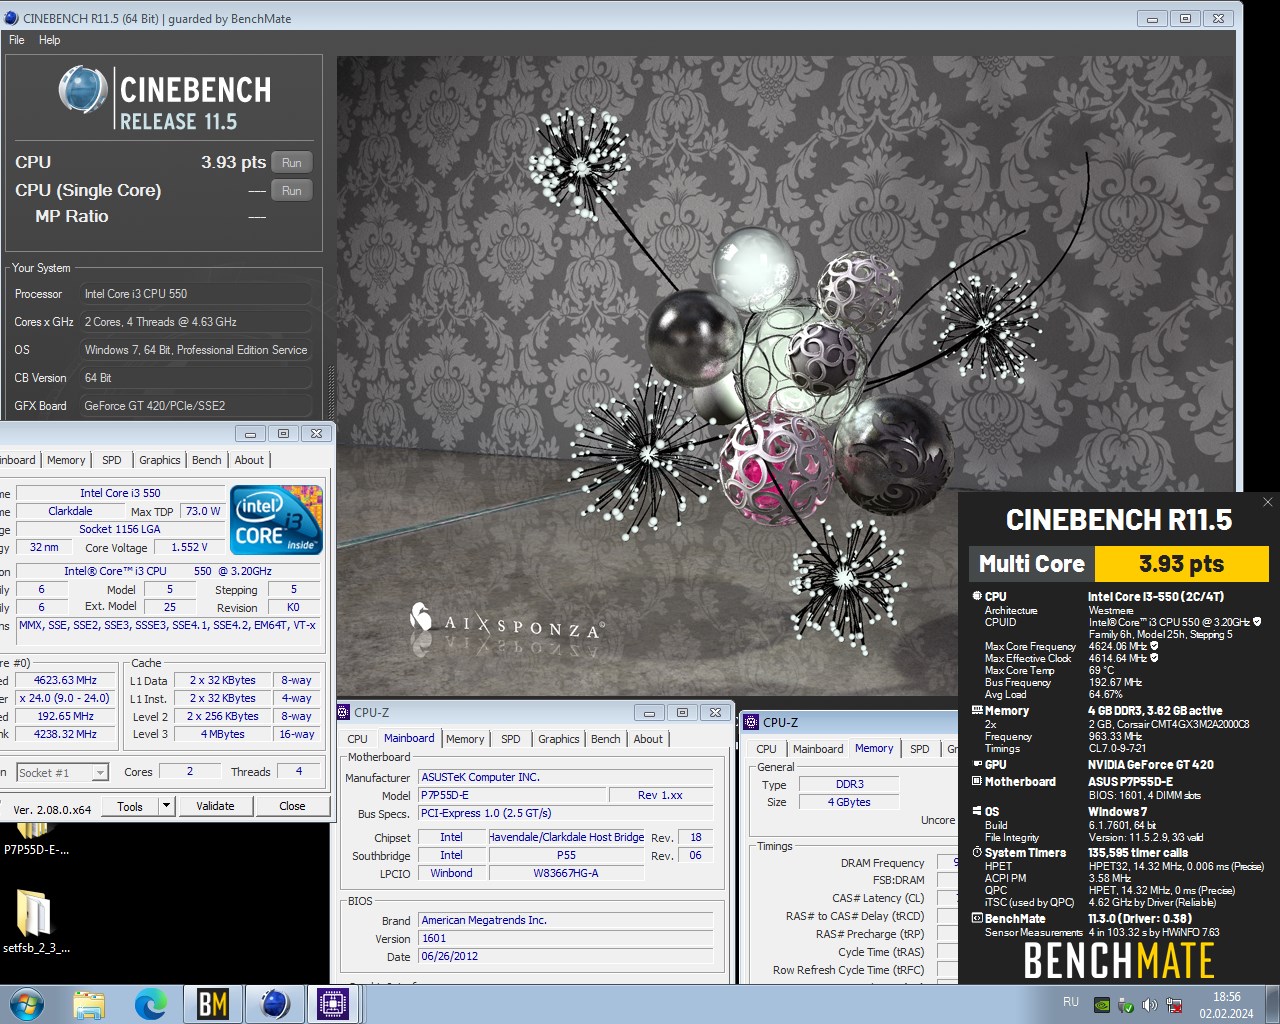The width and height of the screenshot is (1280, 1024).
Task: Open the File menu in Cinebench
Action: (17, 40)
